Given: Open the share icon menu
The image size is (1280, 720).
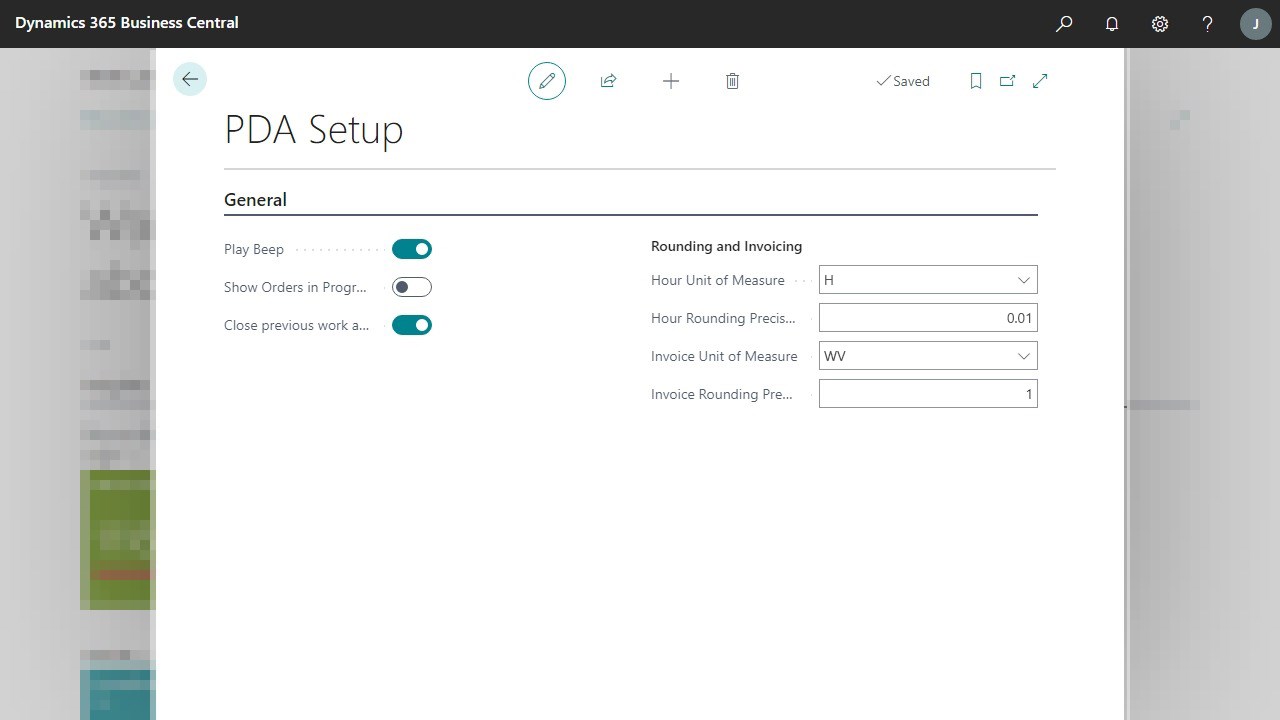Looking at the screenshot, I should point(608,81).
